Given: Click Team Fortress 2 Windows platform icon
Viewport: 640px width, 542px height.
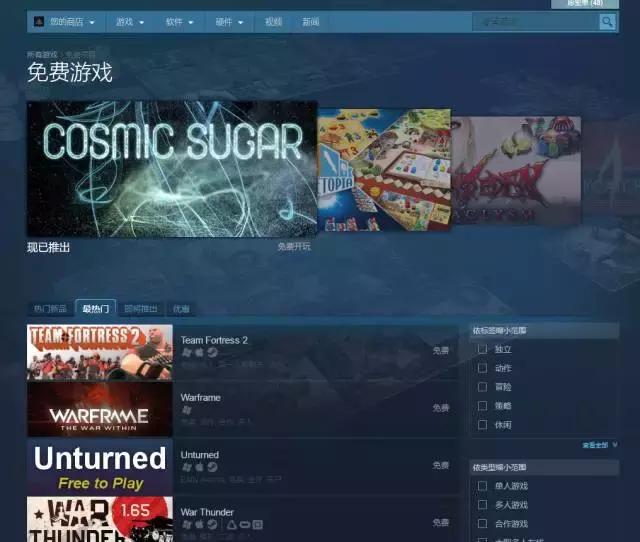Looking at the screenshot, I should 186,353.
